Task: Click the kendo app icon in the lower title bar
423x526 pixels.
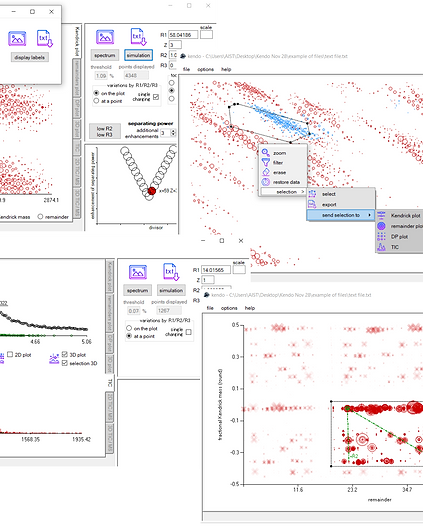Action: 207,295
